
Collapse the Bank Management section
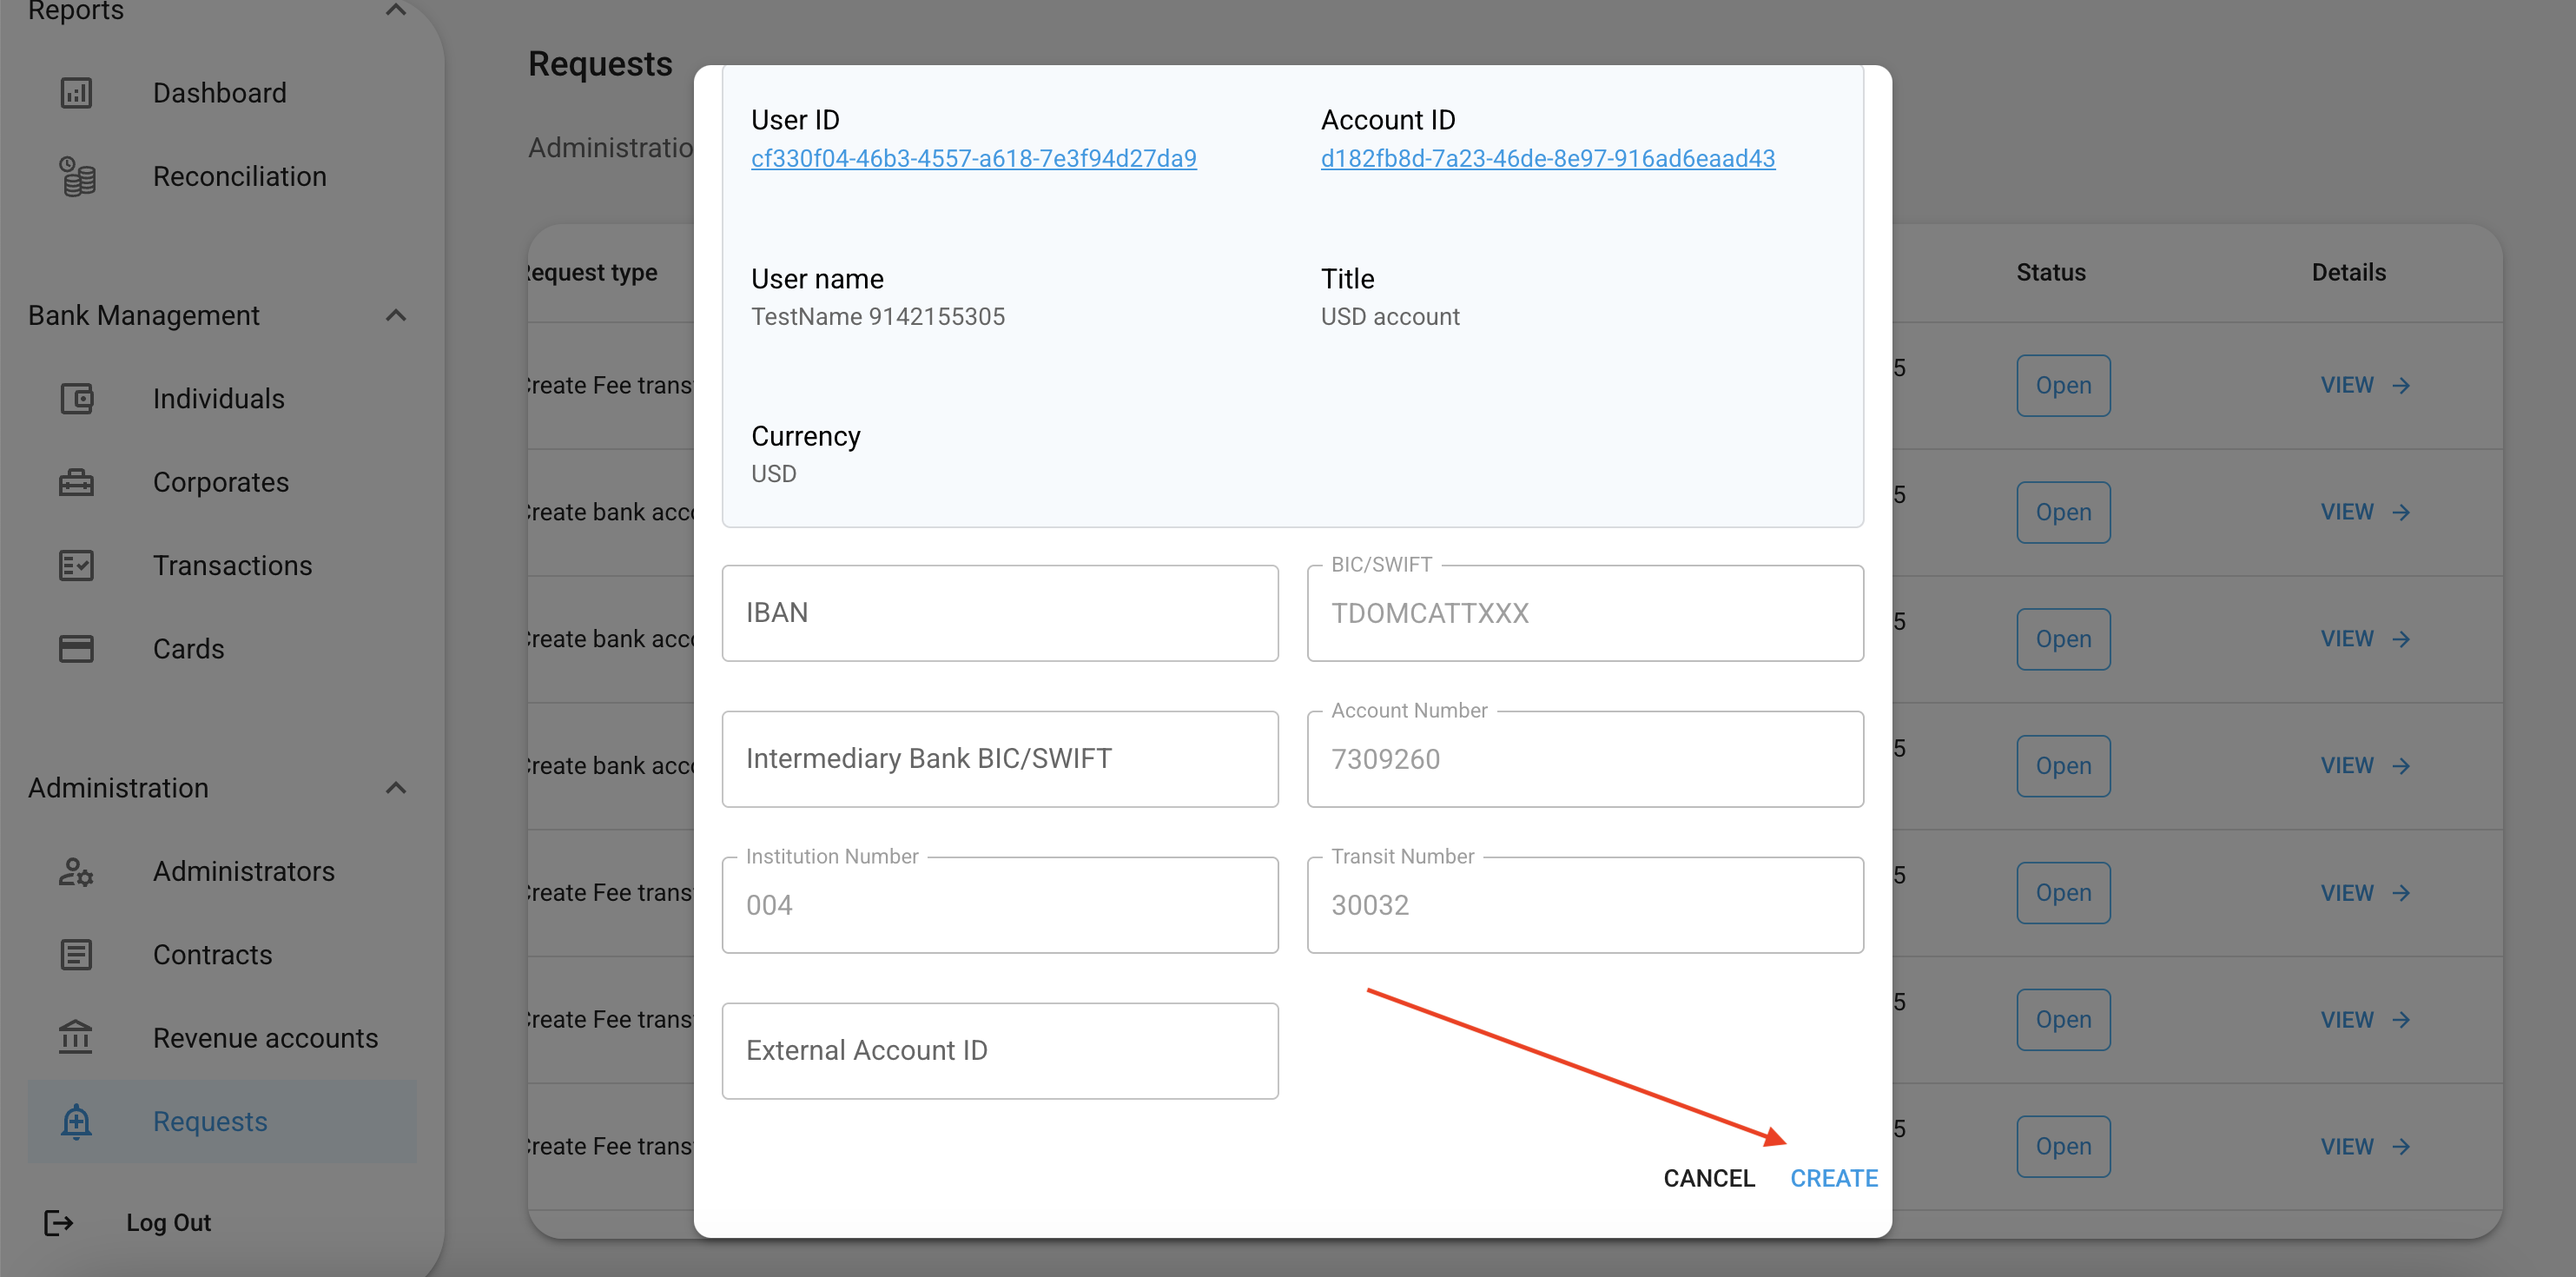pos(395,314)
